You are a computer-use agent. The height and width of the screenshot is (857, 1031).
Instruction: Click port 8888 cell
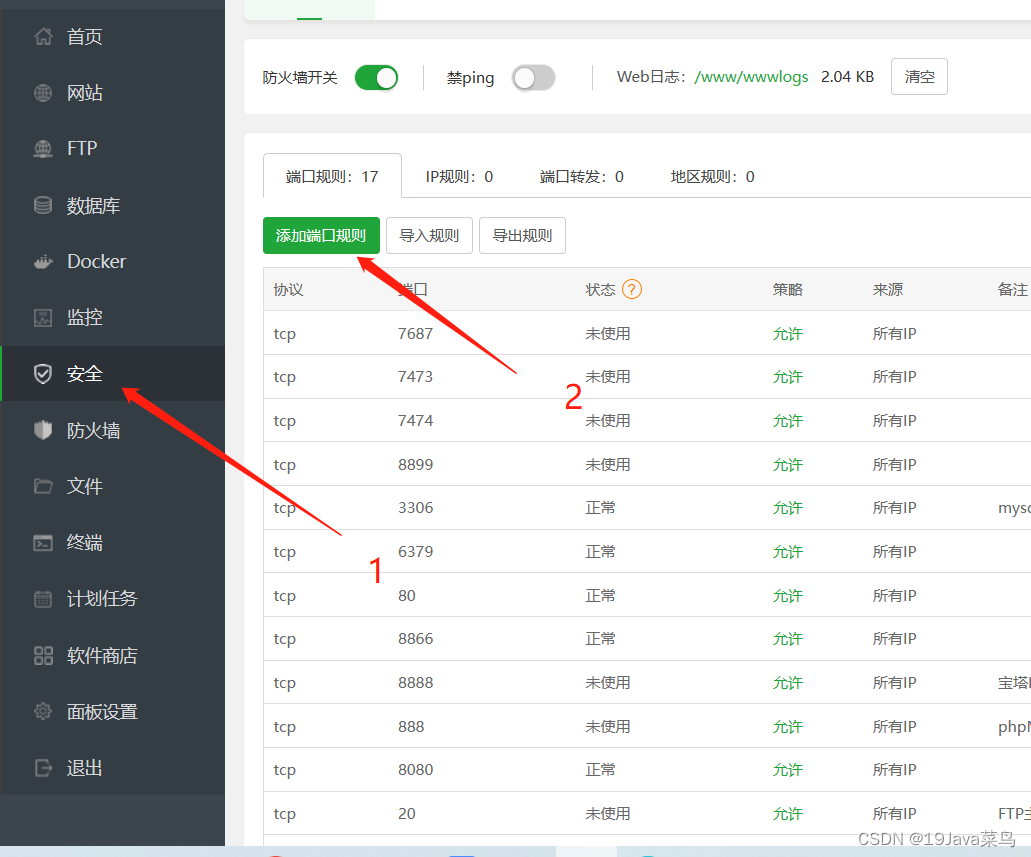pos(415,683)
